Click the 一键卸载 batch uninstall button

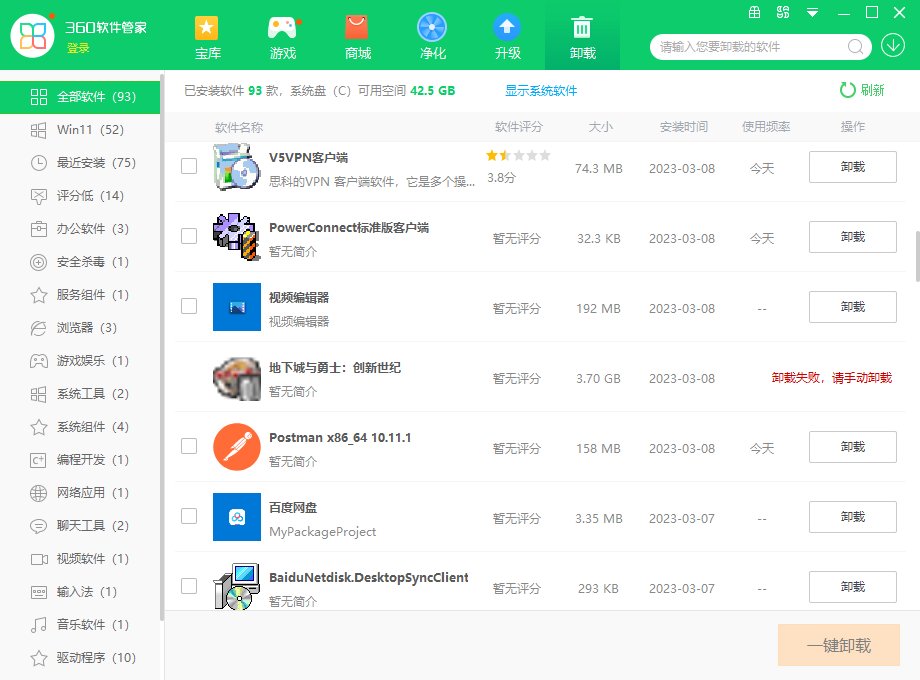pos(838,645)
